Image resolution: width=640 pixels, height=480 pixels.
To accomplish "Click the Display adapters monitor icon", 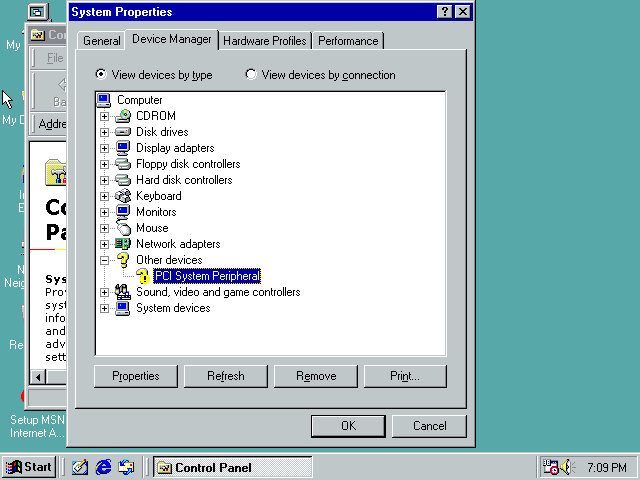I will click(x=123, y=148).
